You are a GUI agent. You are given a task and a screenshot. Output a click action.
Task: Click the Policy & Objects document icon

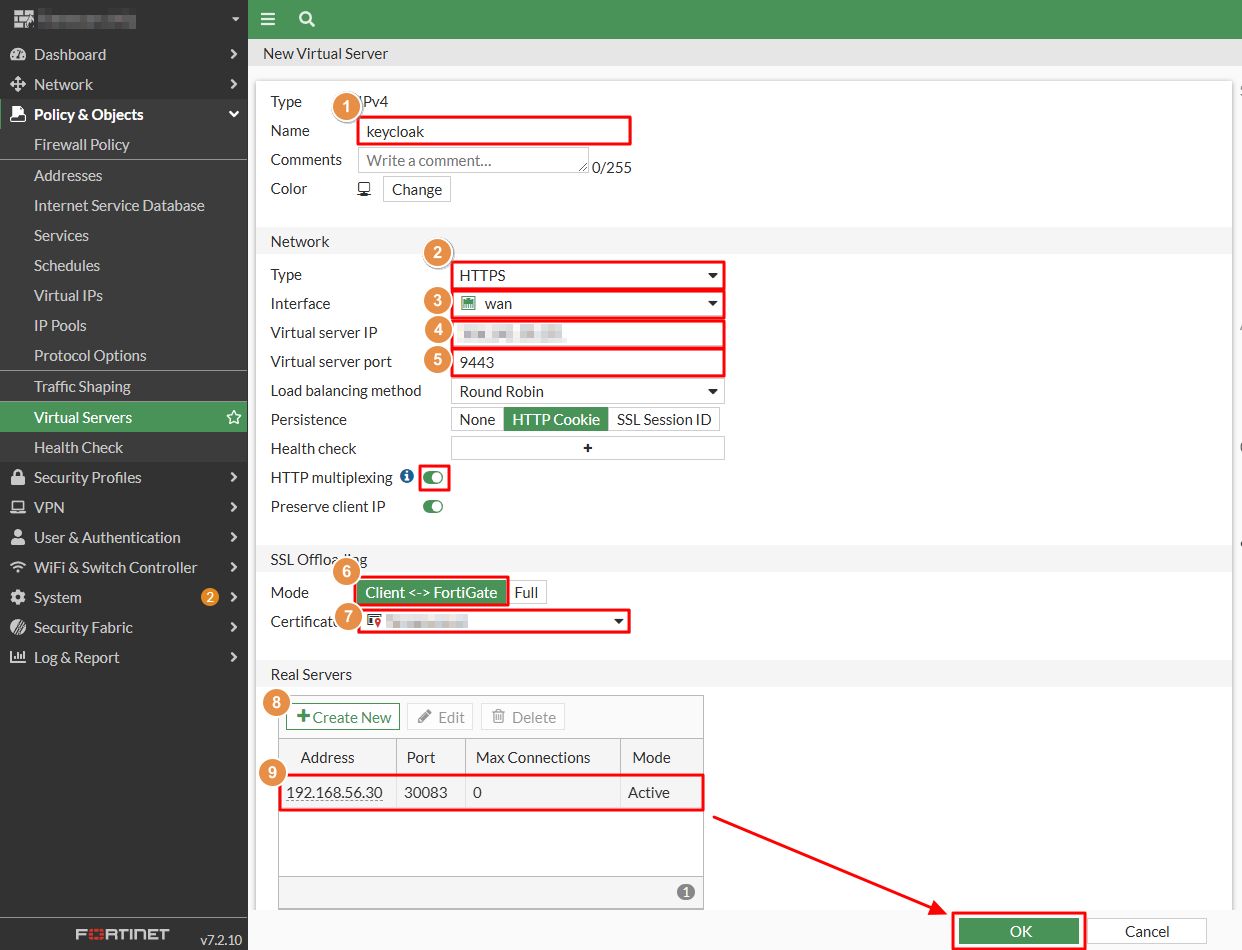[17, 114]
